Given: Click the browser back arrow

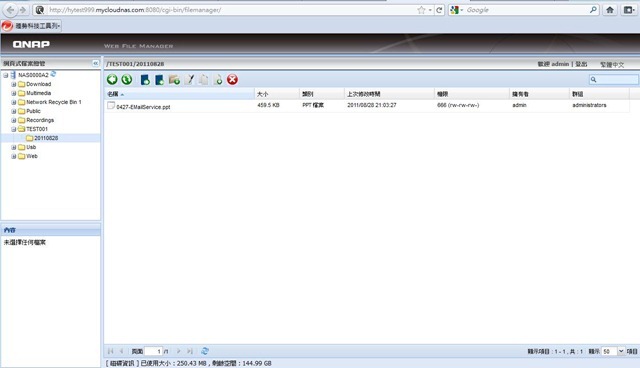Looking at the screenshot, I should 11,10.
